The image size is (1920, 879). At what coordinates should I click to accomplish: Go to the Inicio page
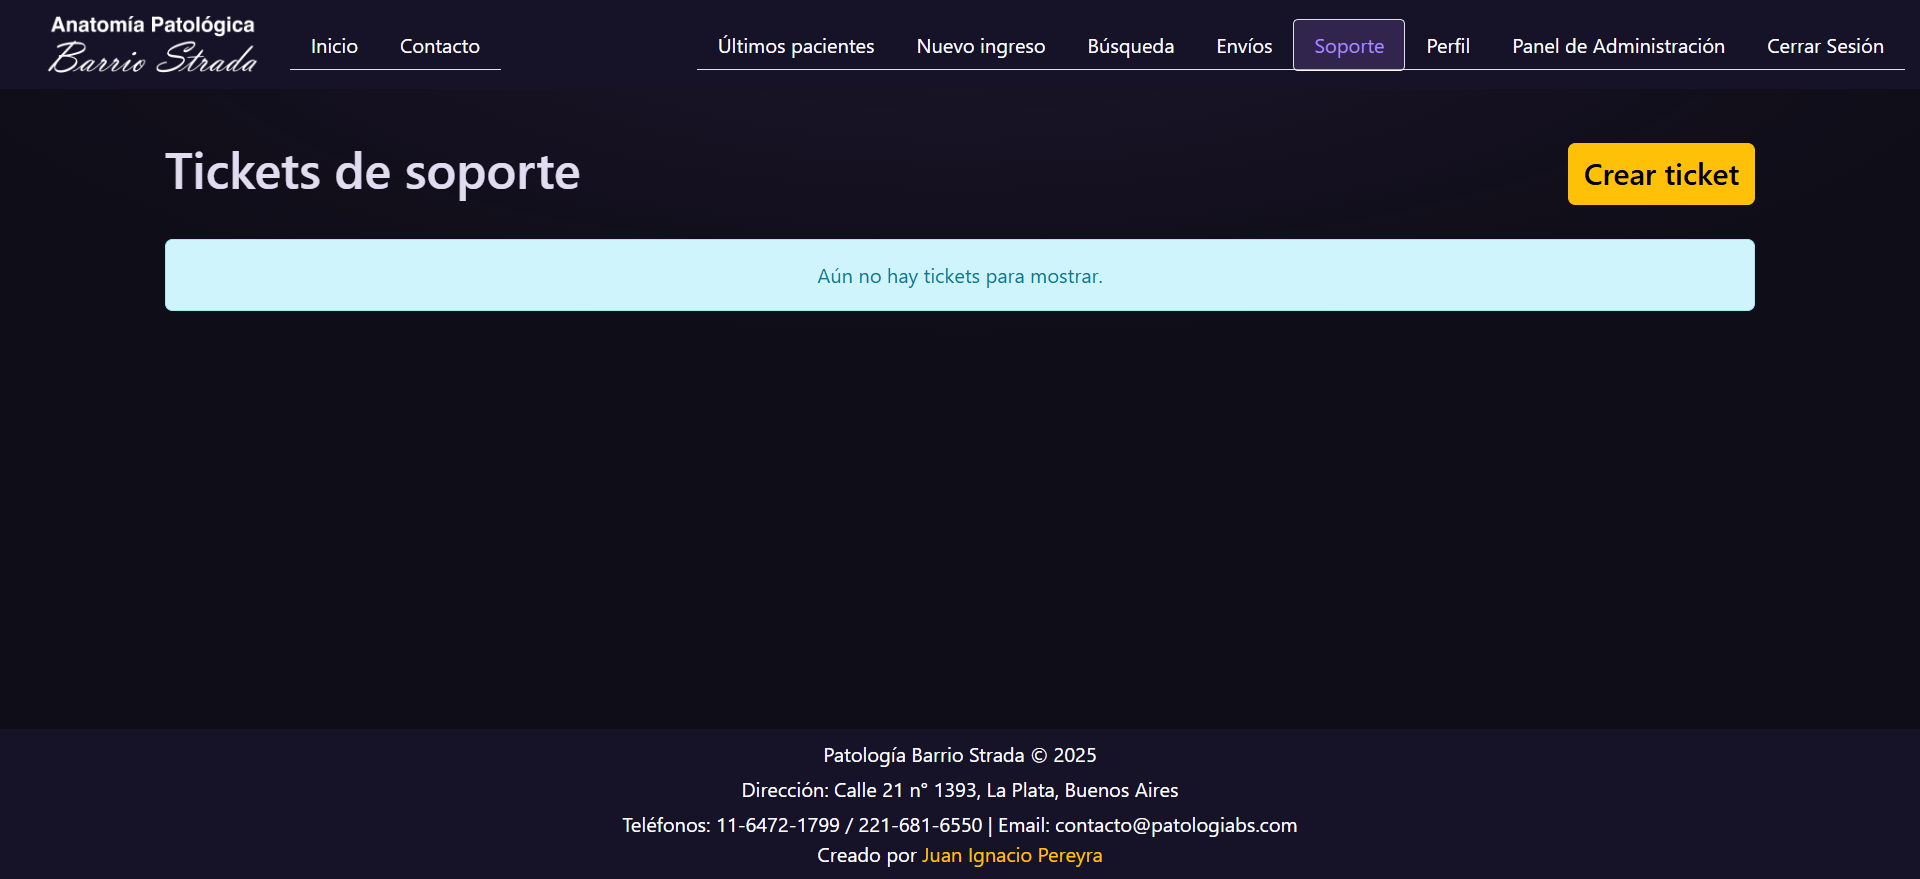[x=334, y=46]
